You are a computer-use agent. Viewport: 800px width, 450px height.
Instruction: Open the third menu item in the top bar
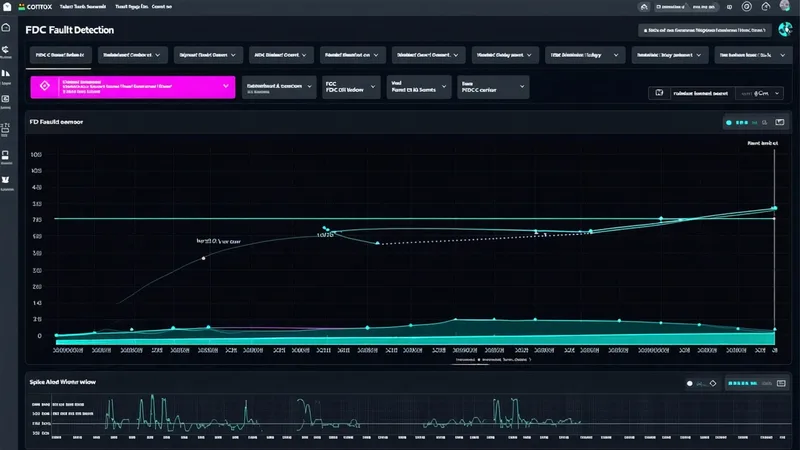(162, 7)
